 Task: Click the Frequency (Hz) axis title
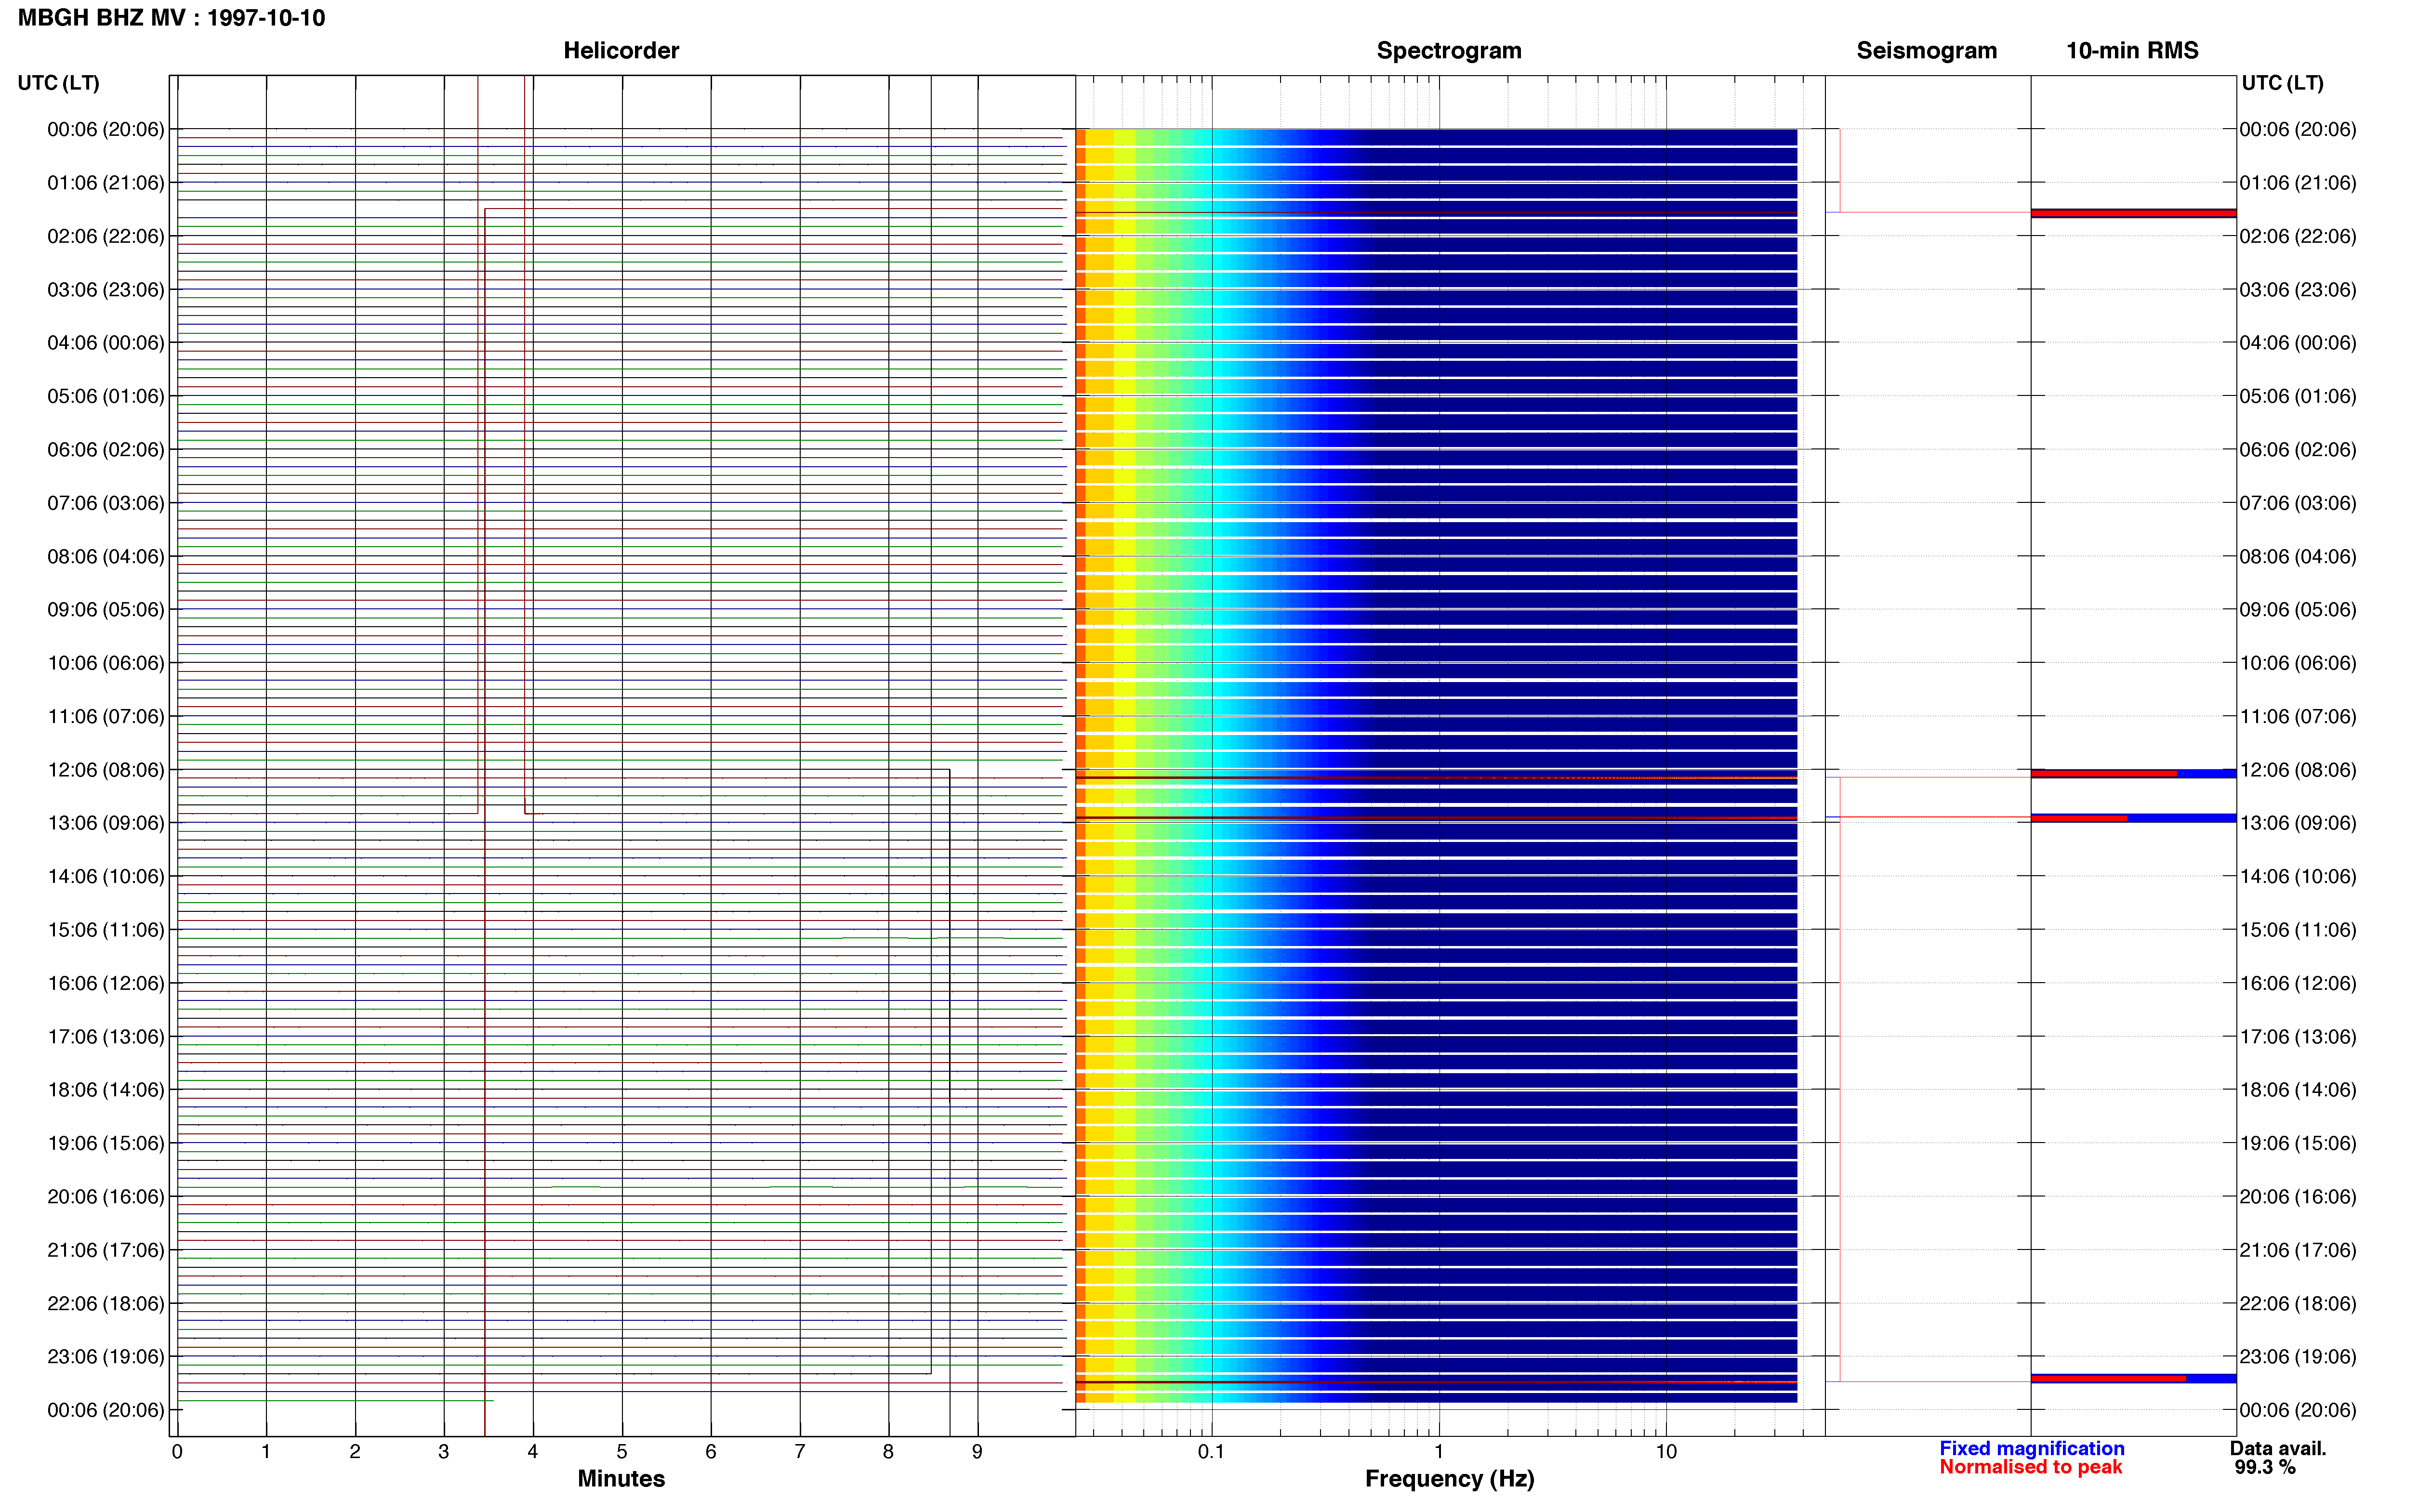[x=1449, y=1479]
